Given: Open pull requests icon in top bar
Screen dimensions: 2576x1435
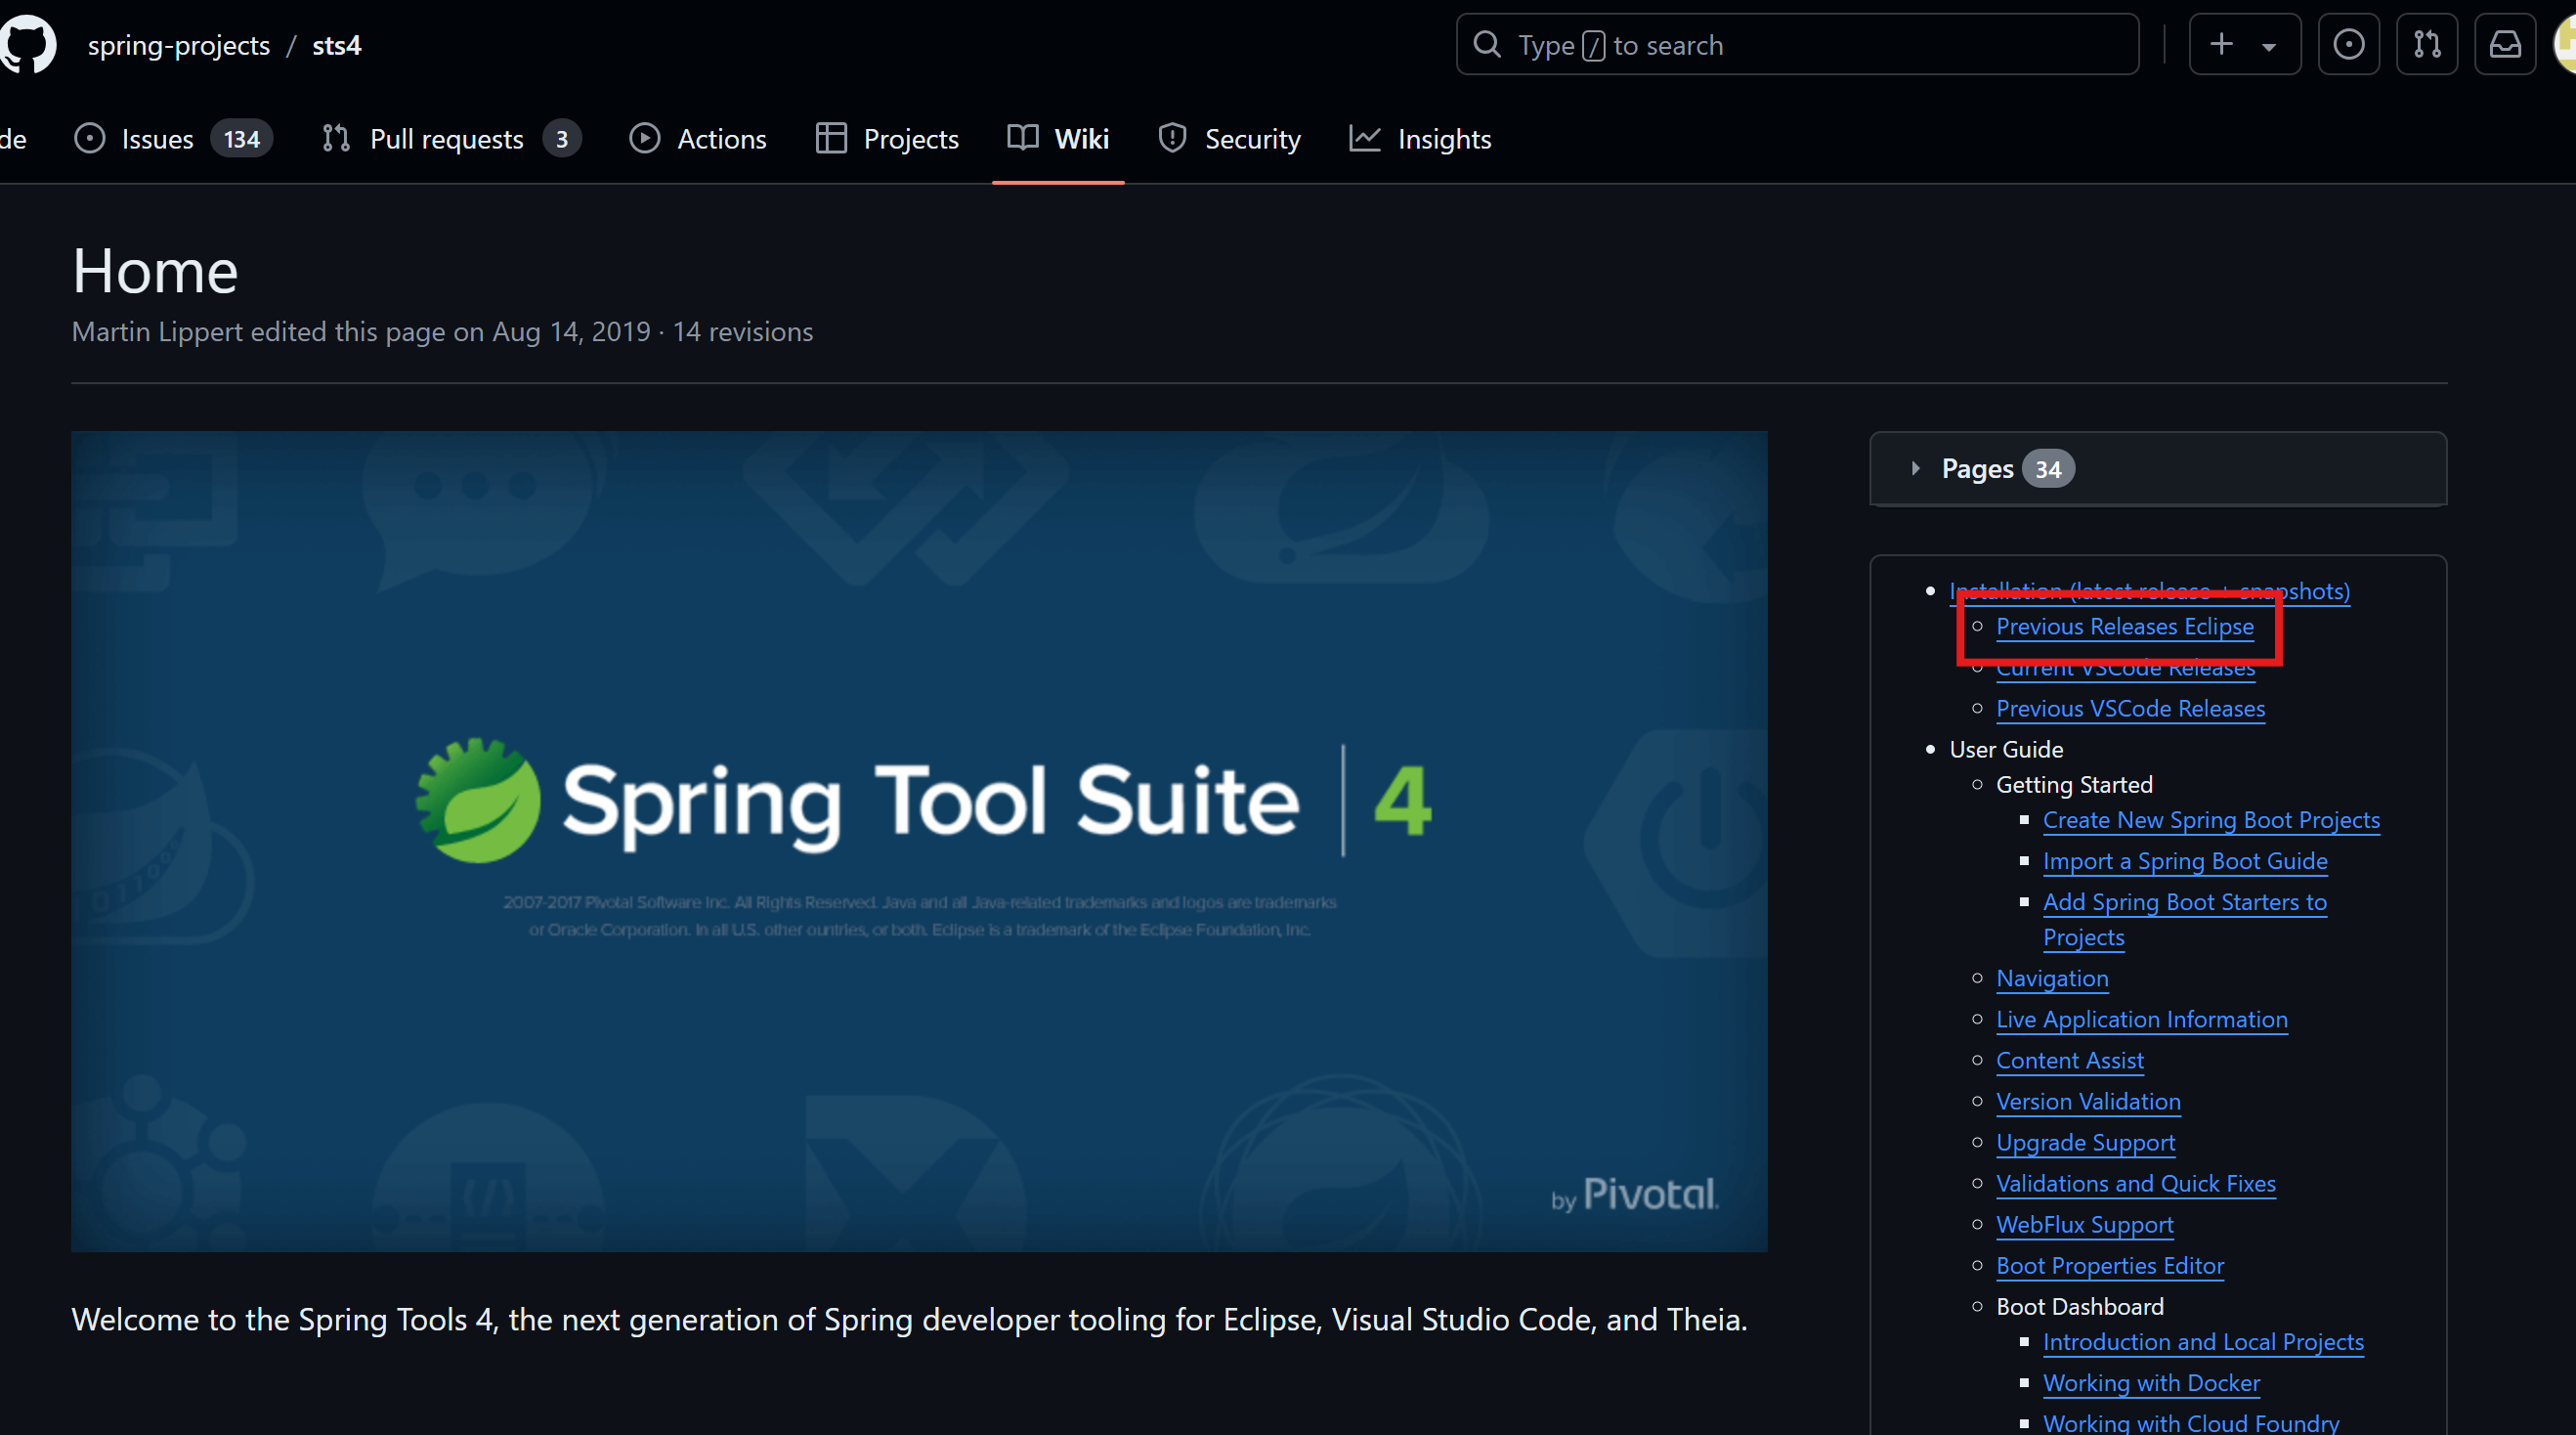Looking at the screenshot, I should click(2426, 45).
